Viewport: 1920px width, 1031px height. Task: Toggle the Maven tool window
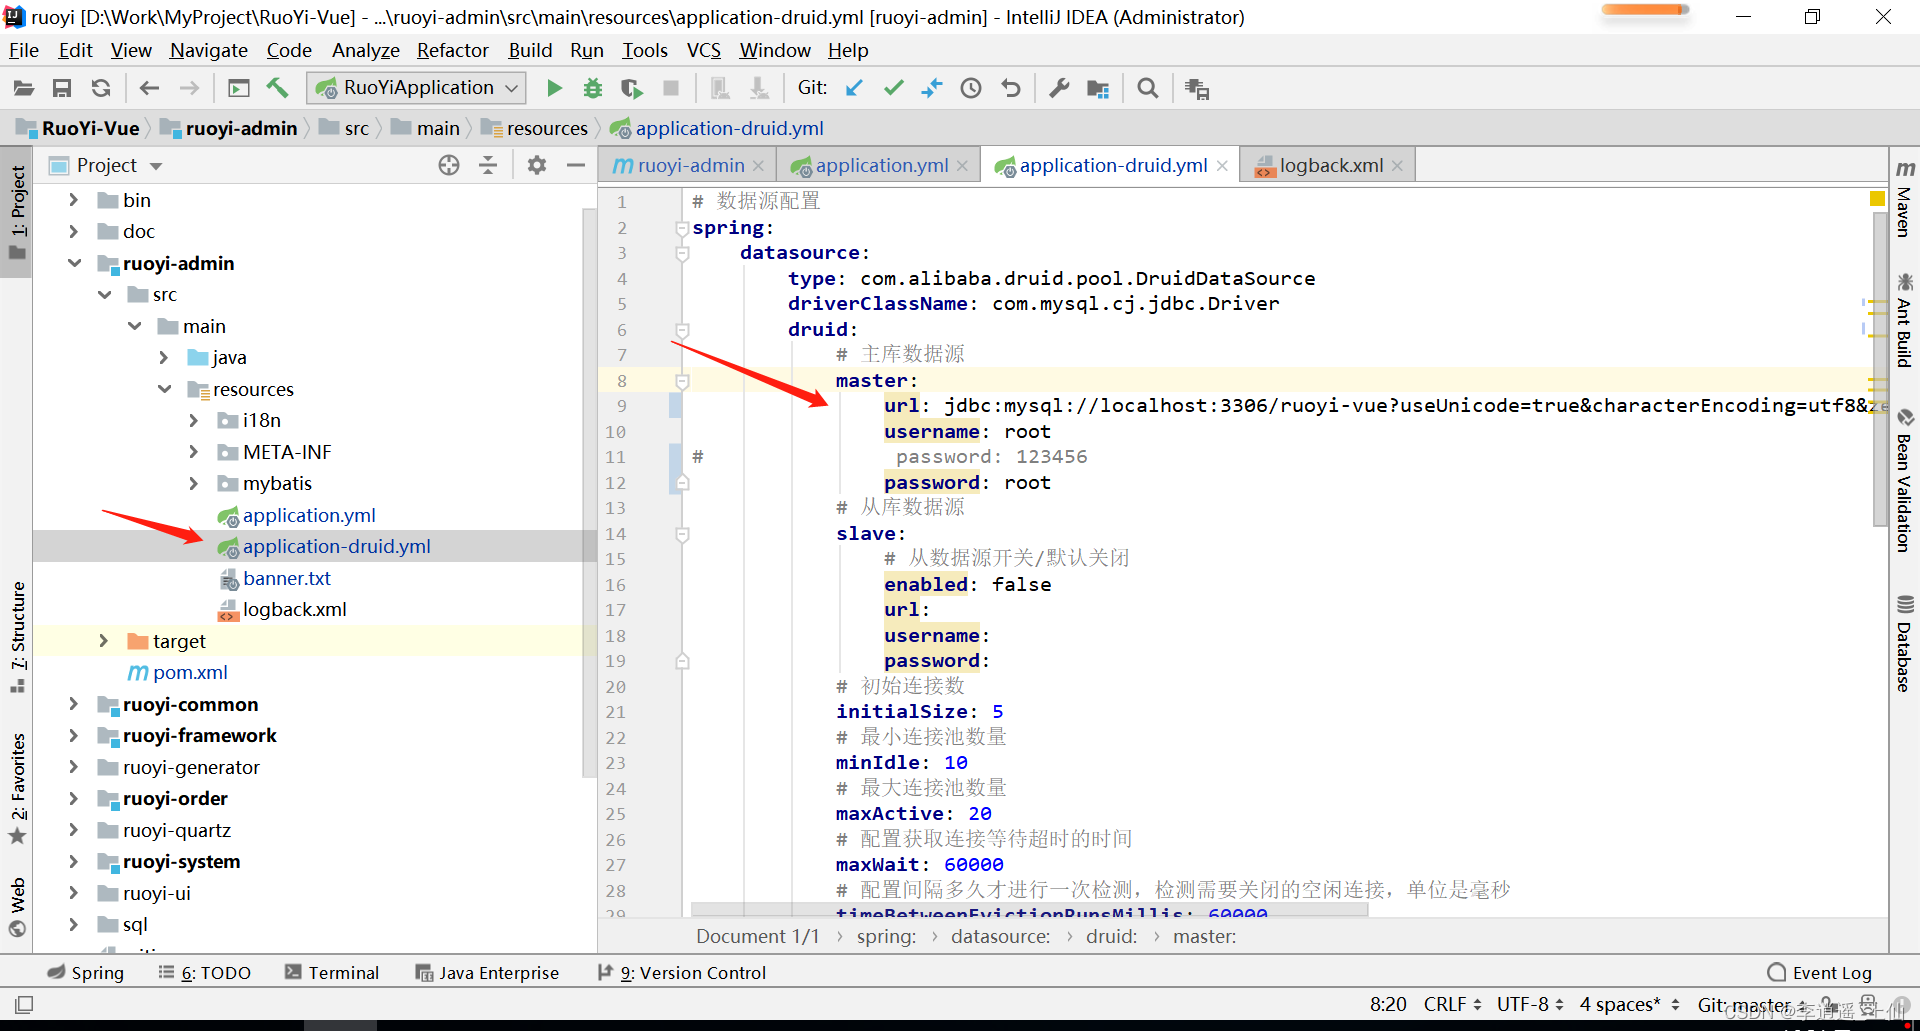(1904, 198)
